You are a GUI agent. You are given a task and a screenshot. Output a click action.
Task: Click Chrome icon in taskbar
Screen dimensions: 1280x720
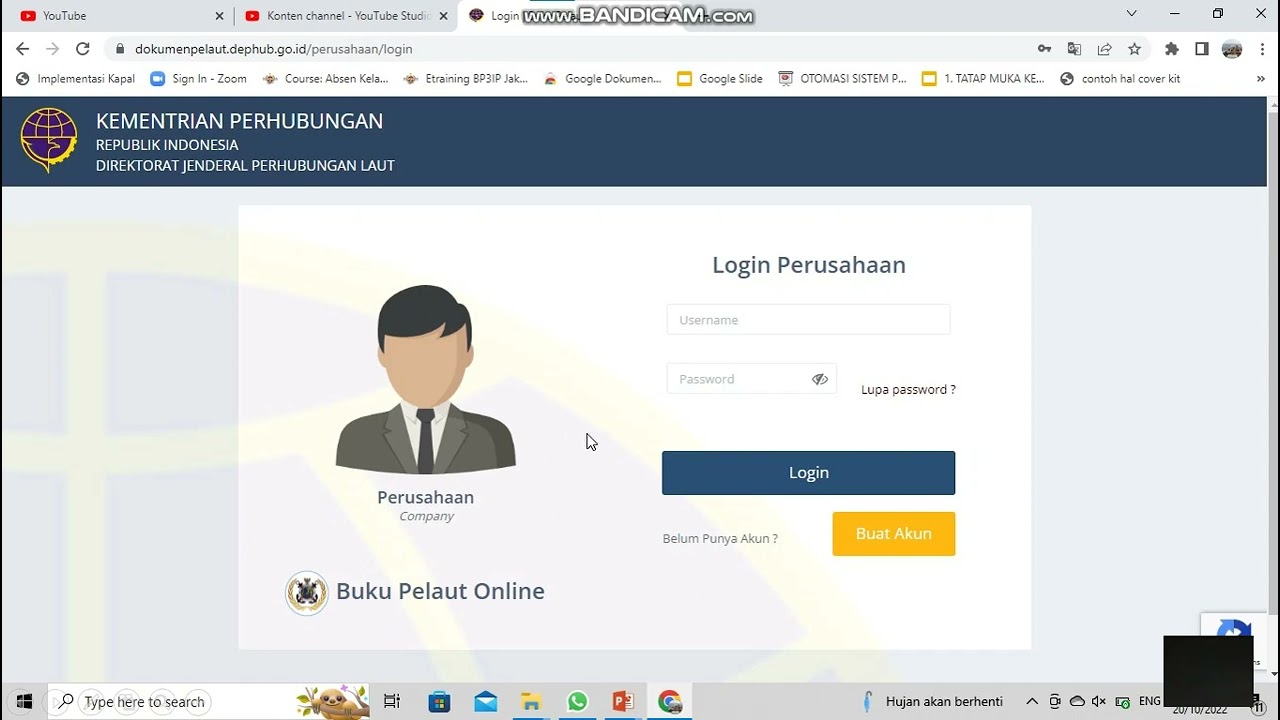pyautogui.click(x=669, y=701)
